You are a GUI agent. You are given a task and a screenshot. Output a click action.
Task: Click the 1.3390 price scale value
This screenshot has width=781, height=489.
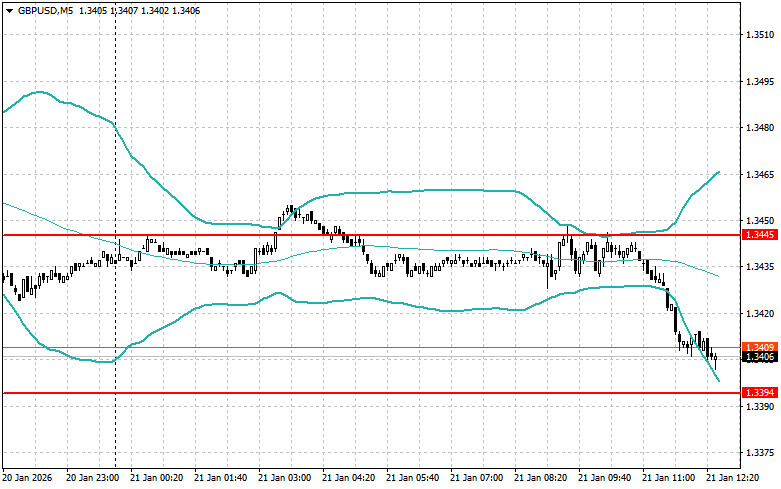pos(760,406)
